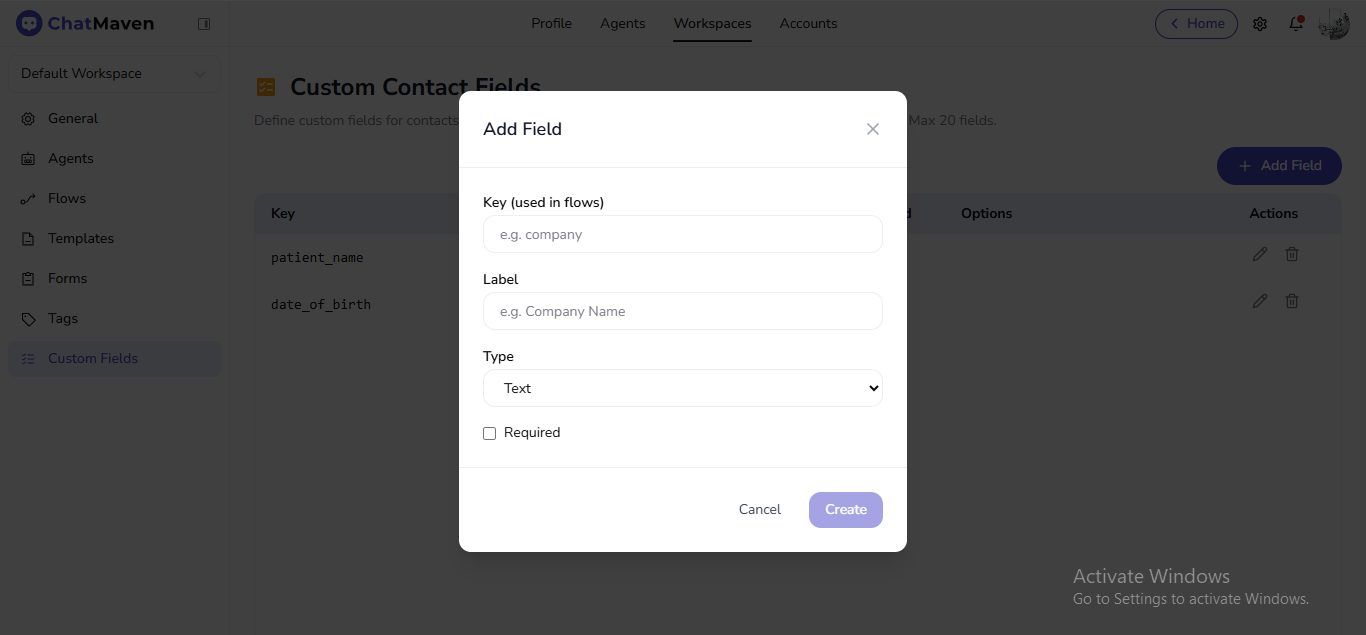The image size is (1366, 635).
Task: Cancel the Add Field dialog
Action: click(x=759, y=509)
